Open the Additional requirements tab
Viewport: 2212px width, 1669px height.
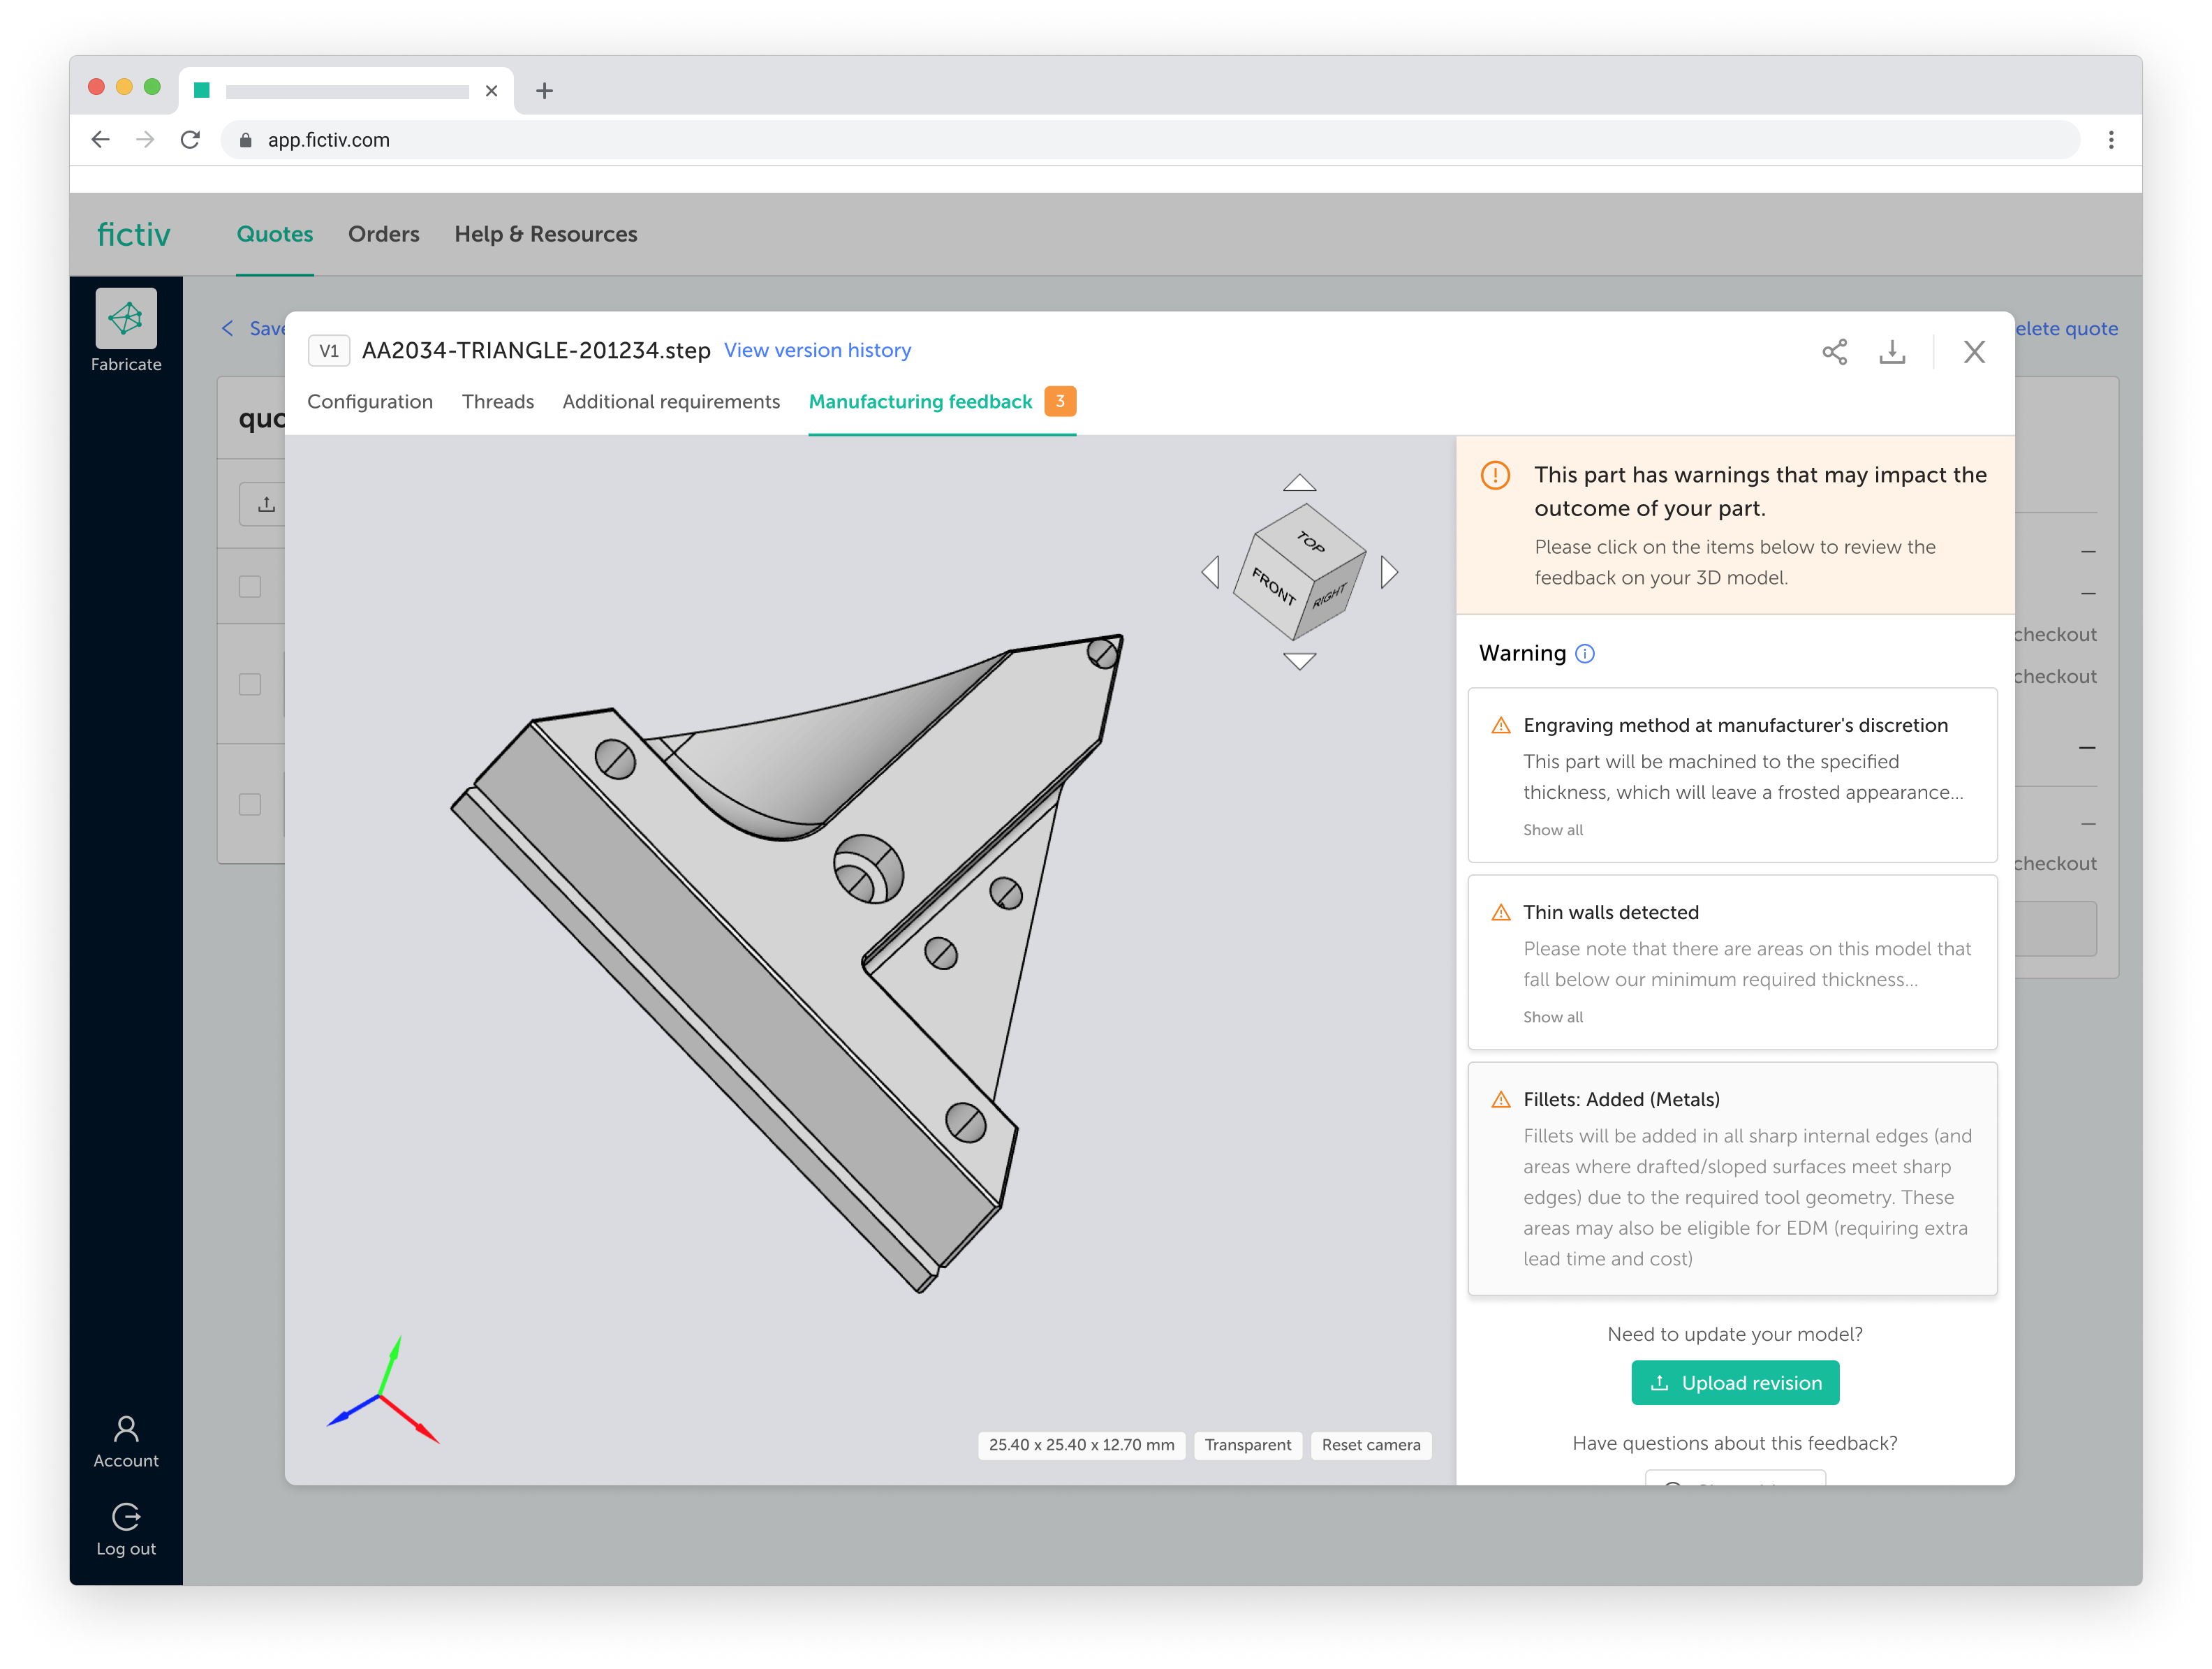pos(670,401)
